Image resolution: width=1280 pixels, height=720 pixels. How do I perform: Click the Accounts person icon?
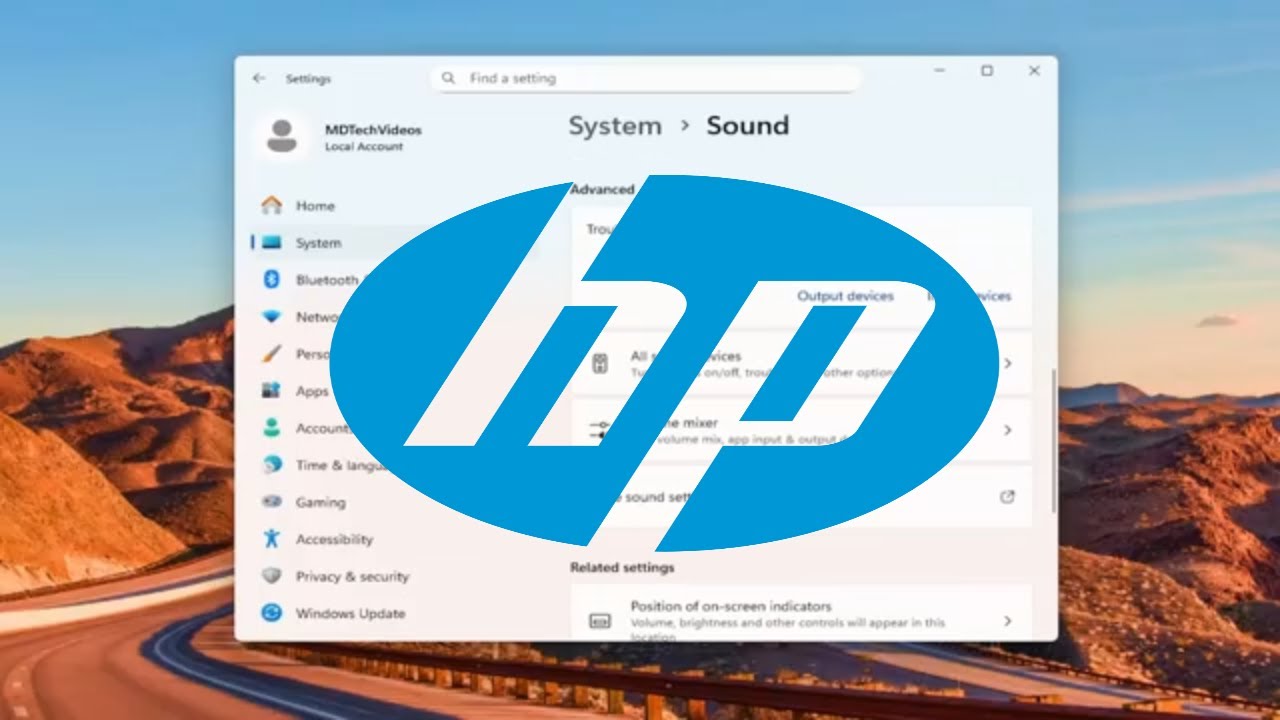271,428
